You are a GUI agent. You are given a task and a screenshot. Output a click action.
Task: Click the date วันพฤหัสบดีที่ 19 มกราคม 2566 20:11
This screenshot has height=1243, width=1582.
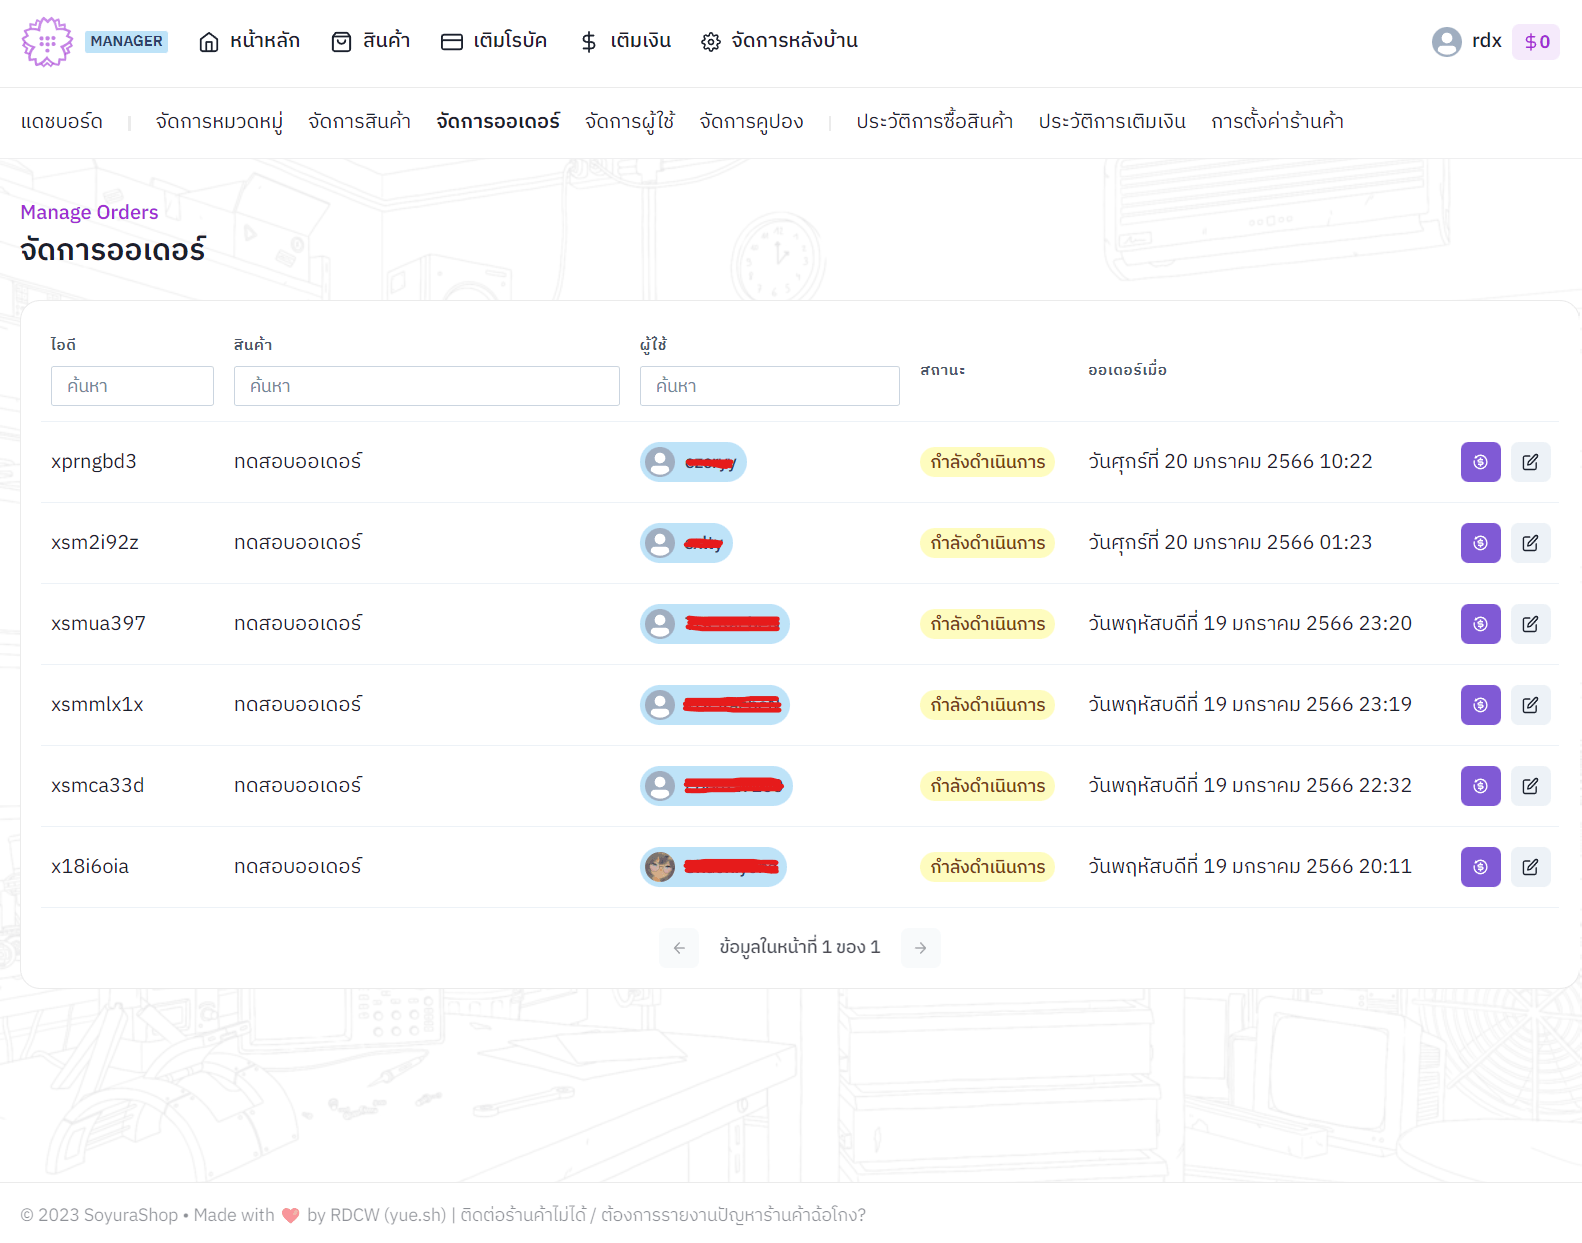coord(1250,867)
